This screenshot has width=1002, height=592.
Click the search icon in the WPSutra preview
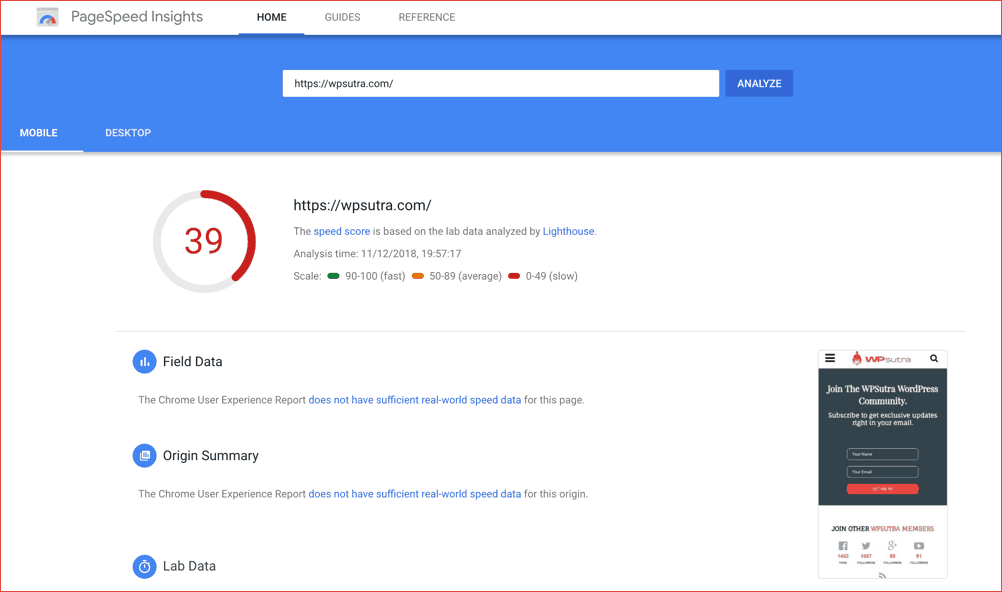934,358
